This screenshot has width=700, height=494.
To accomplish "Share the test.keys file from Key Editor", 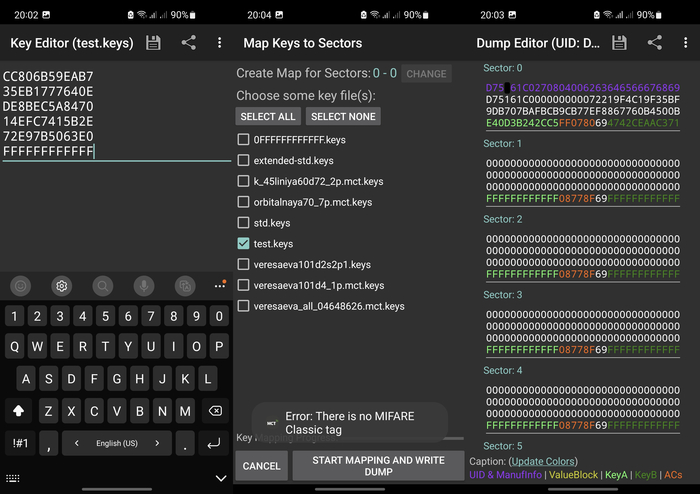I will (188, 43).
